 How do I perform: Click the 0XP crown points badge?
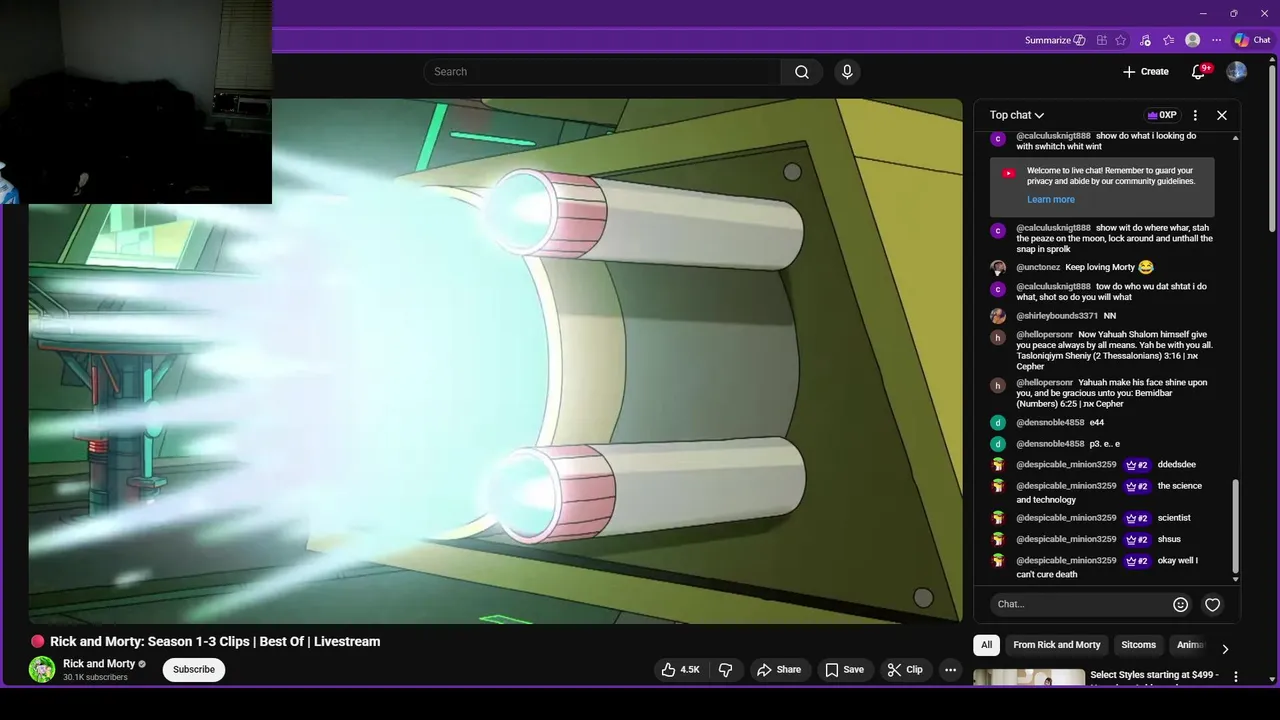coord(1162,115)
